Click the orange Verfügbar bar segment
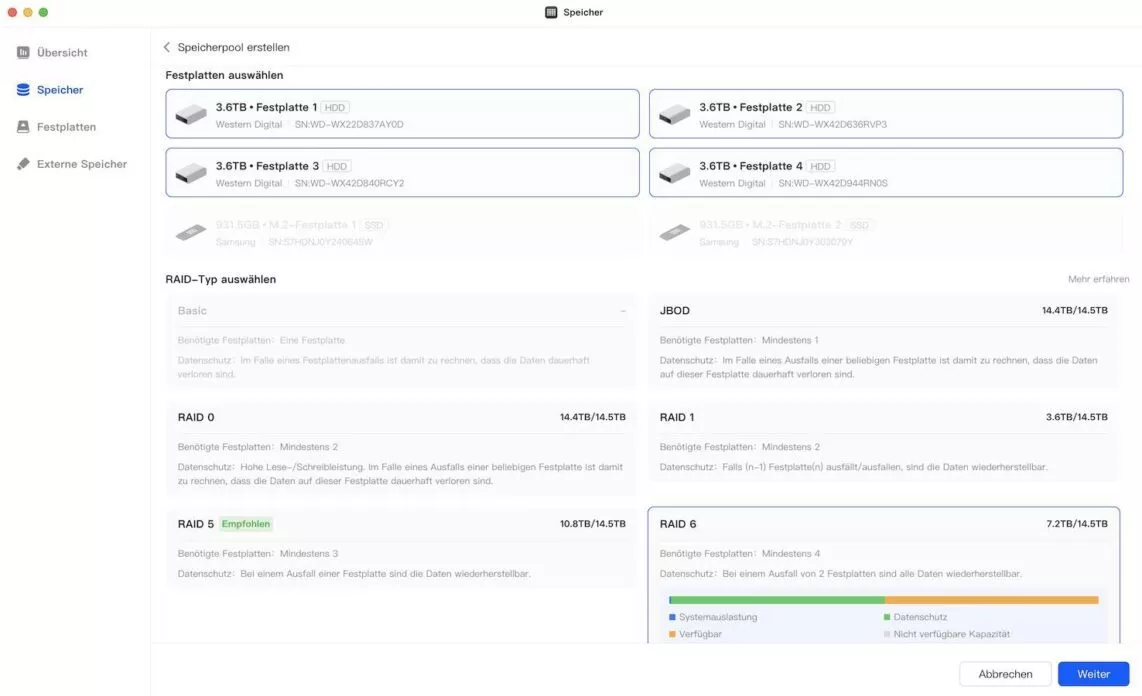The image size is (1142, 696). coord(991,600)
